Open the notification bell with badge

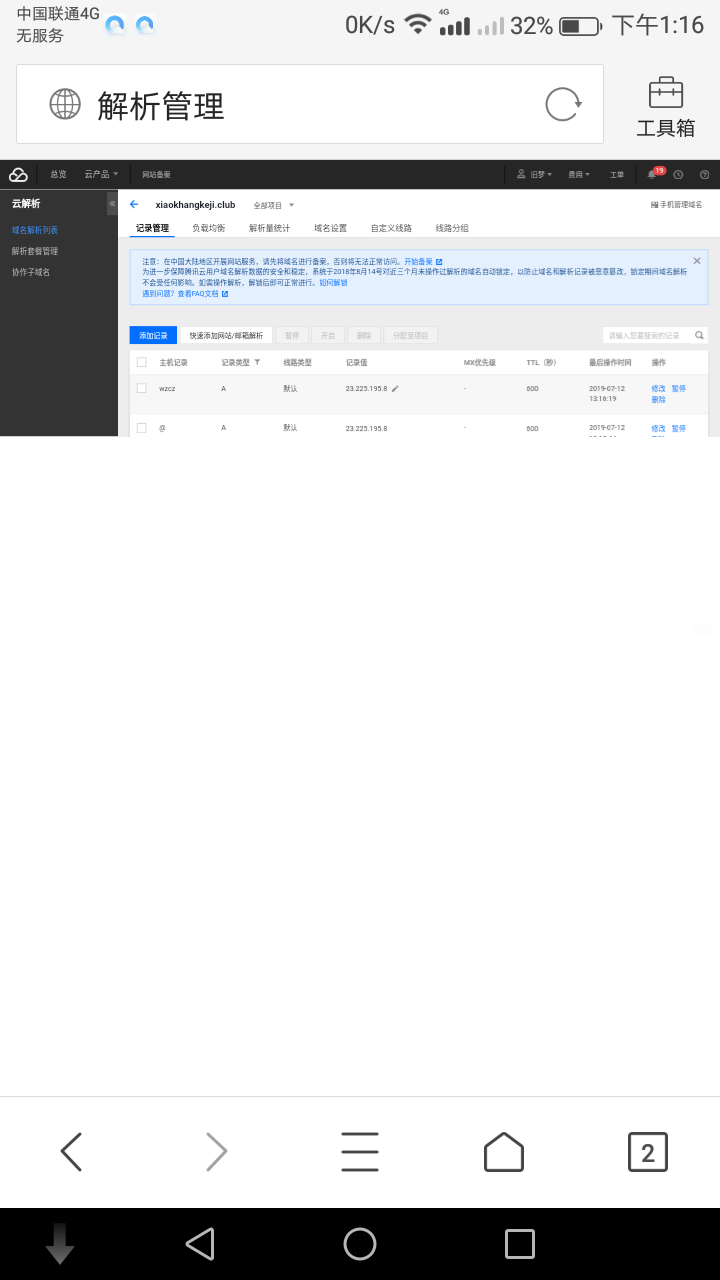point(653,174)
